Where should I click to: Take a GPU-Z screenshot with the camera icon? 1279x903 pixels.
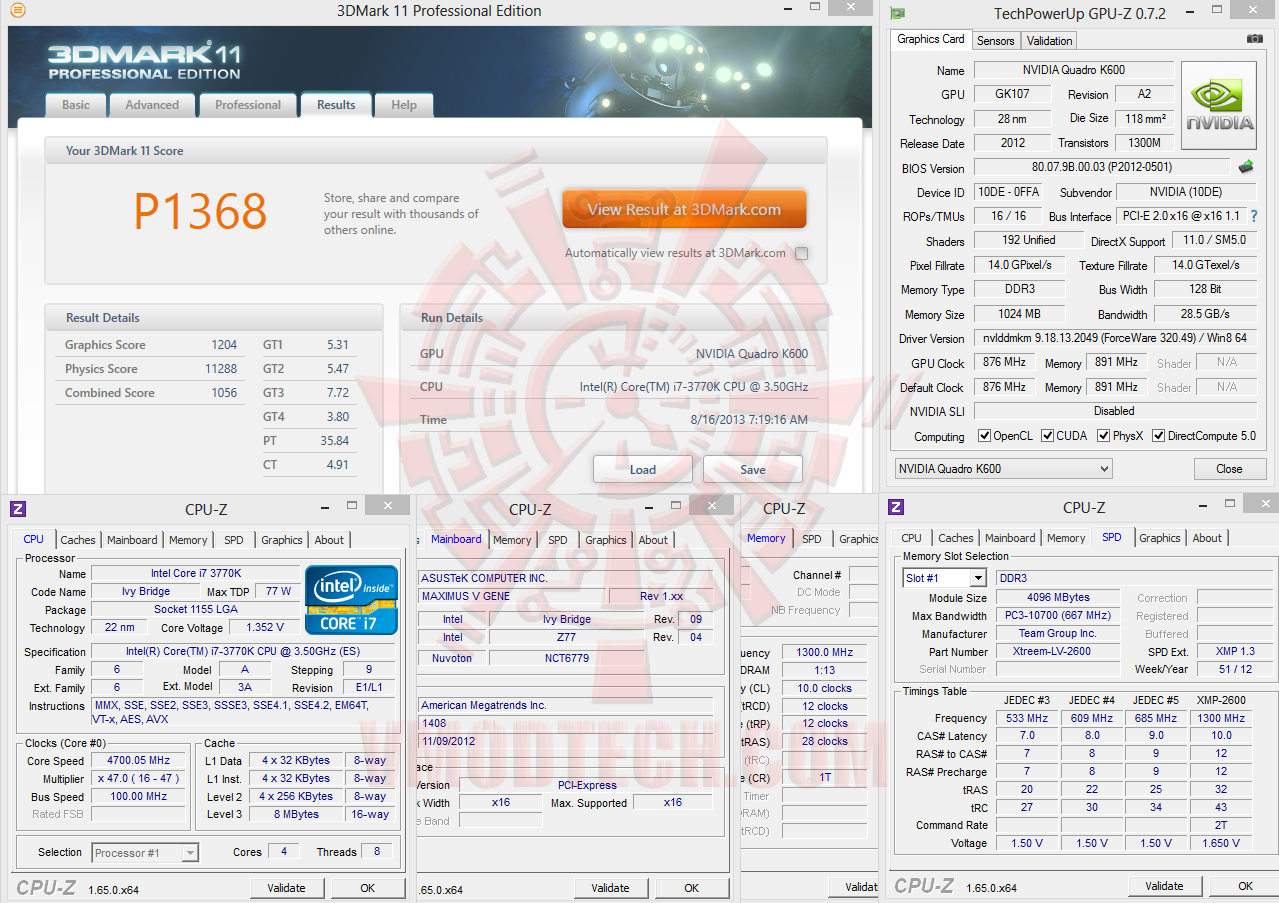point(1255,39)
